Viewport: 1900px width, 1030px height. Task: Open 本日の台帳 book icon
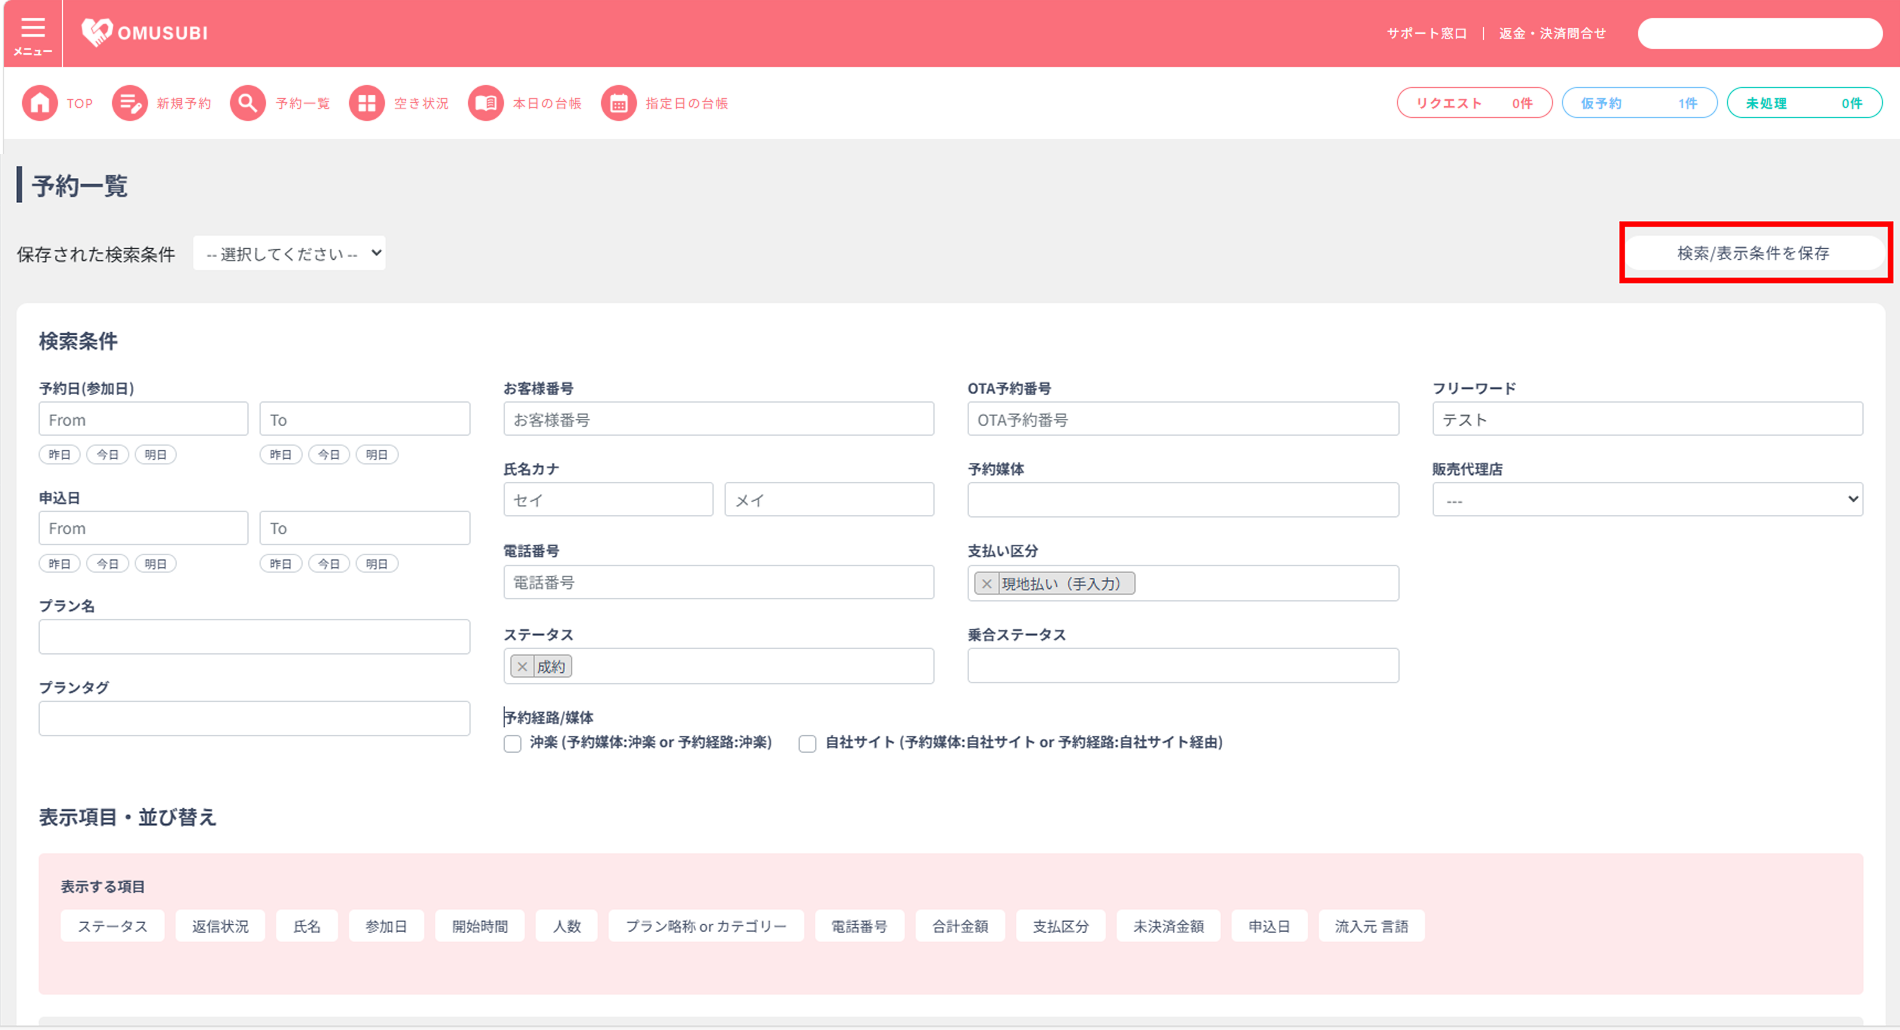[x=485, y=103]
